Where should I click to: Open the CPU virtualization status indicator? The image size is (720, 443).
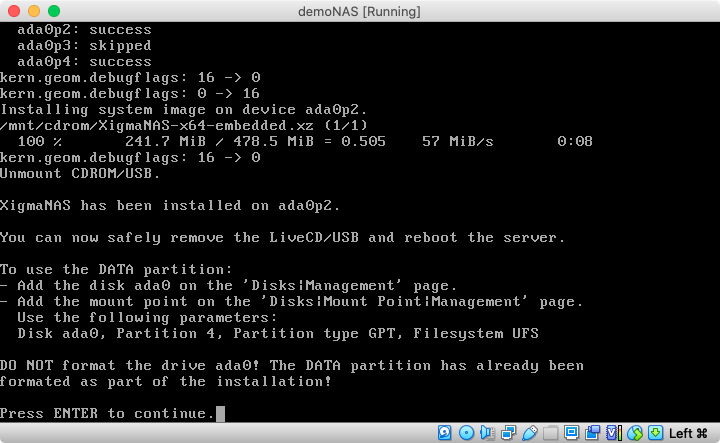pyautogui.click(x=614, y=433)
